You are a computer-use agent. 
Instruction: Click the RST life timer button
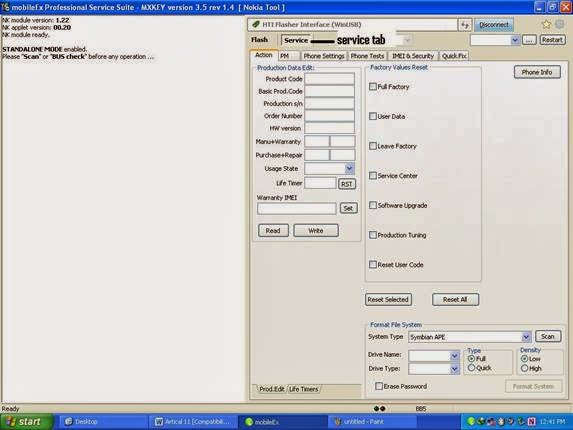click(x=347, y=184)
